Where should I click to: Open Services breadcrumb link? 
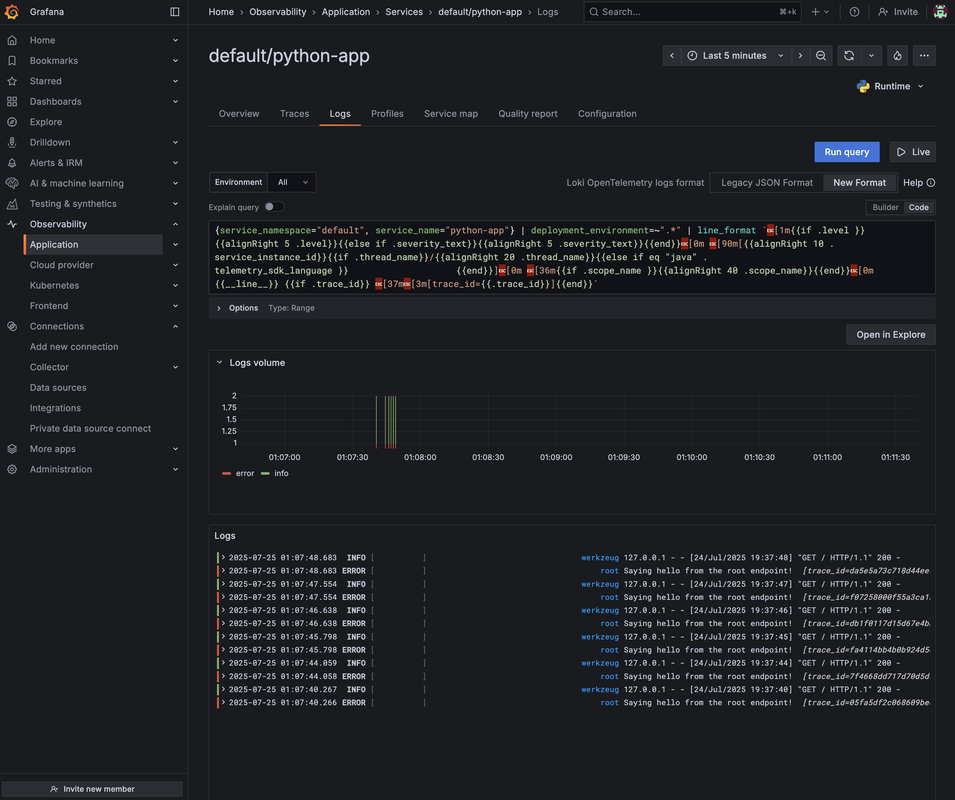[x=404, y=12]
